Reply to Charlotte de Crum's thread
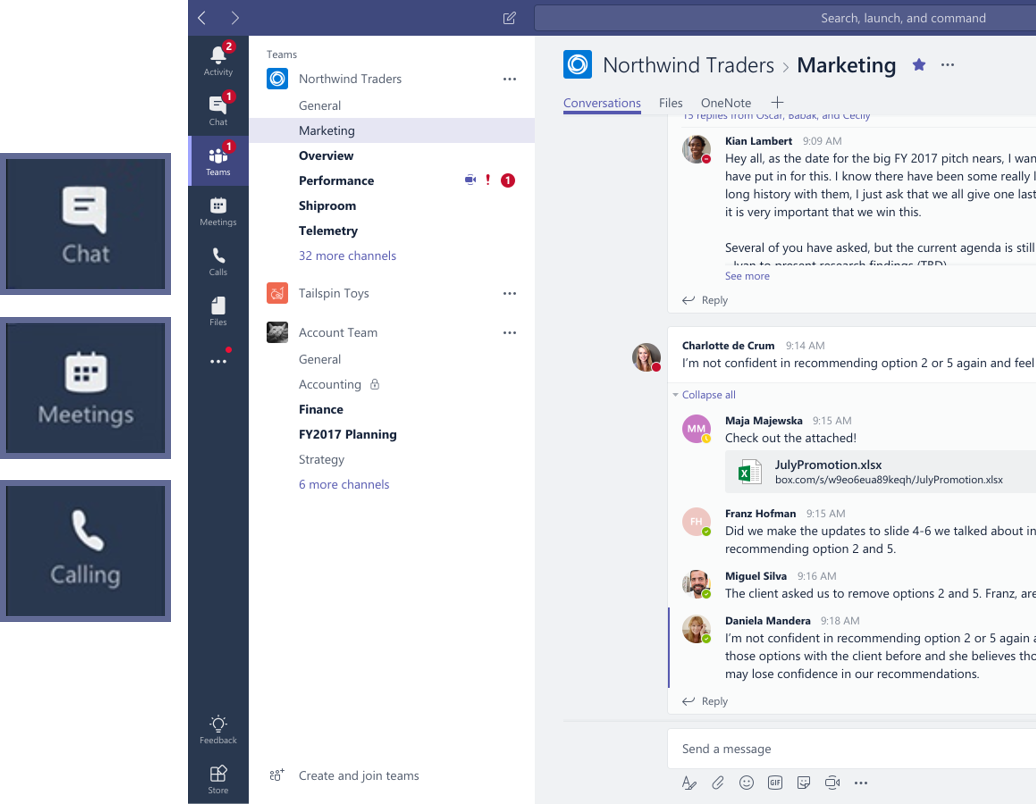Viewport: 1036px width, 804px height. pyautogui.click(x=705, y=701)
